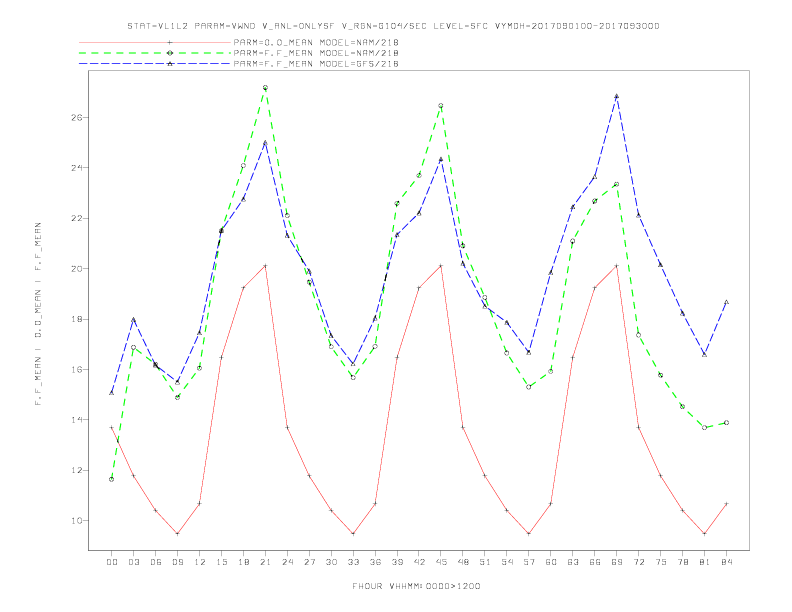This screenshot has width=792, height=612.
Task: Click x-axis tick label 33
Action: click(353, 562)
